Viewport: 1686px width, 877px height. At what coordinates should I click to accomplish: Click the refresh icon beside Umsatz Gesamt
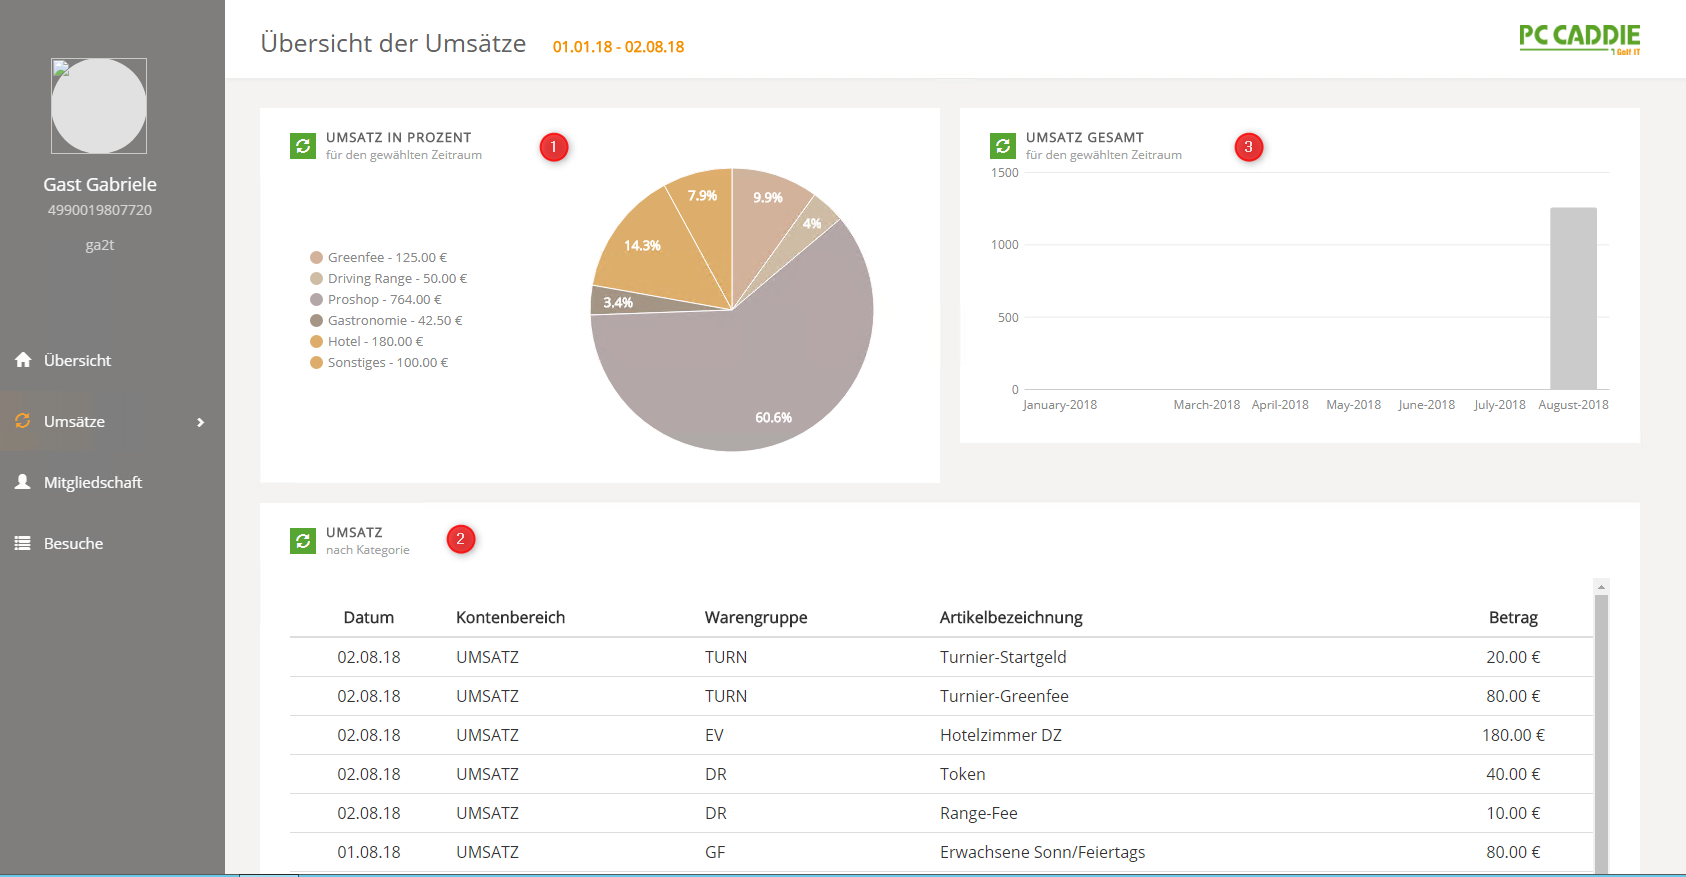pyautogui.click(x=1002, y=146)
